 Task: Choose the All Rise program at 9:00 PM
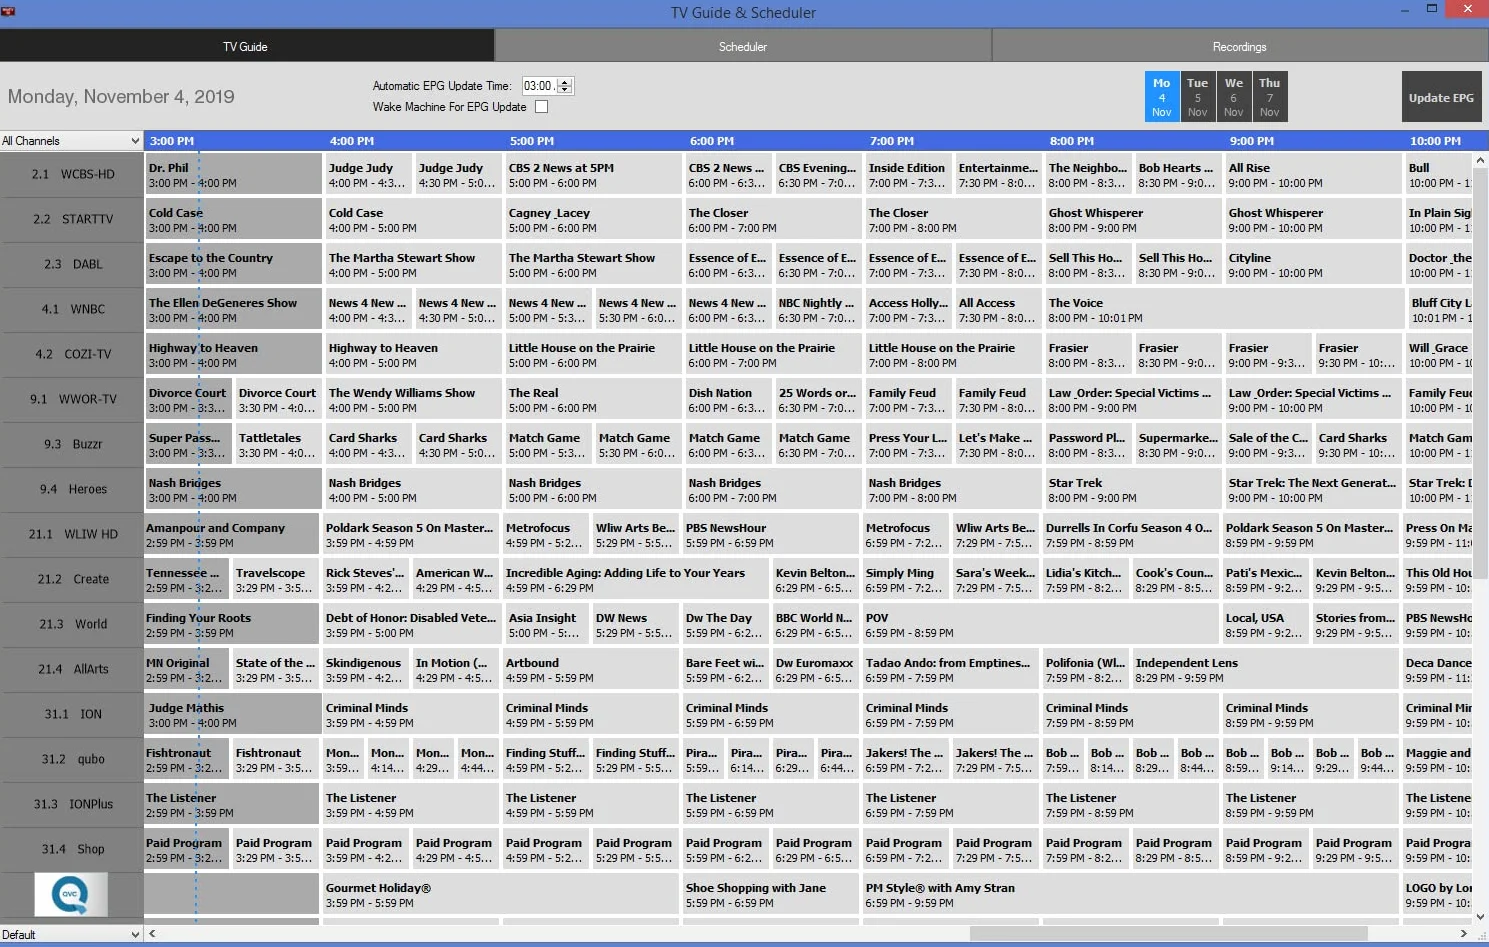[1314, 174]
